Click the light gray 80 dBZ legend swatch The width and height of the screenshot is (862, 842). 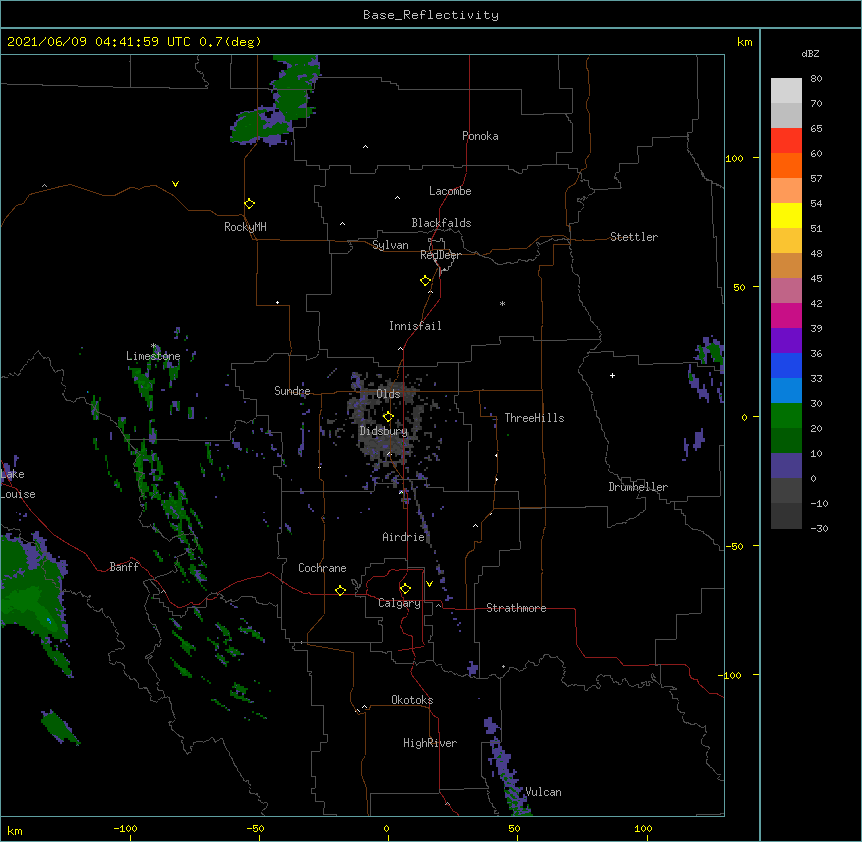point(786,91)
